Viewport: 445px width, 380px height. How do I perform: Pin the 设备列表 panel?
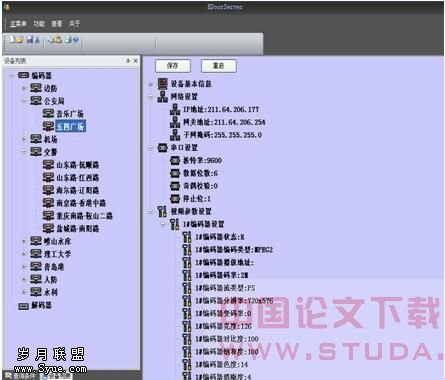pos(128,61)
